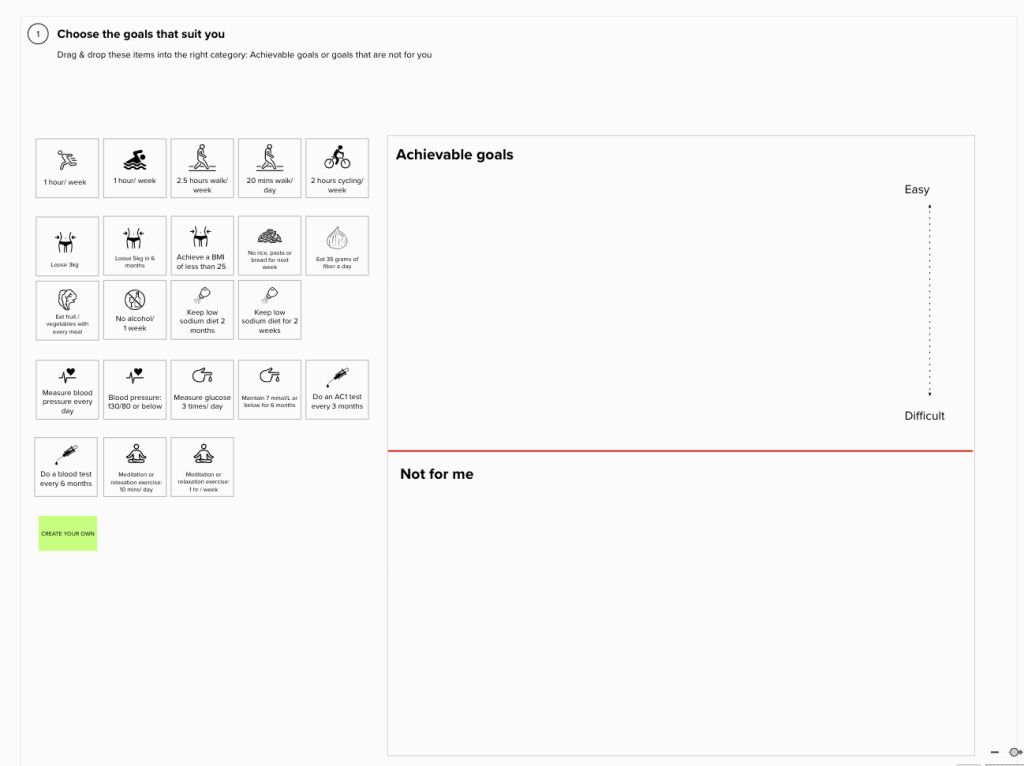Click the green 'Create Your Own' note
The width and height of the screenshot is (1024, 766).
pyautogui.click(x=68, y=533)
